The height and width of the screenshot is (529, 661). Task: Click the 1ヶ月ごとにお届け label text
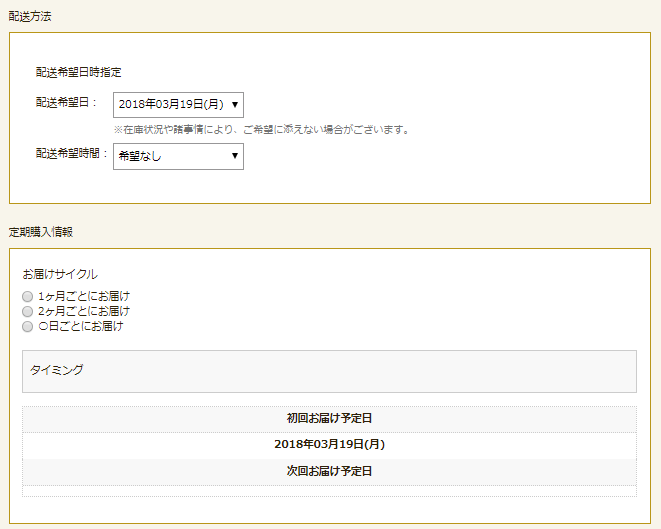pos(83,296)
